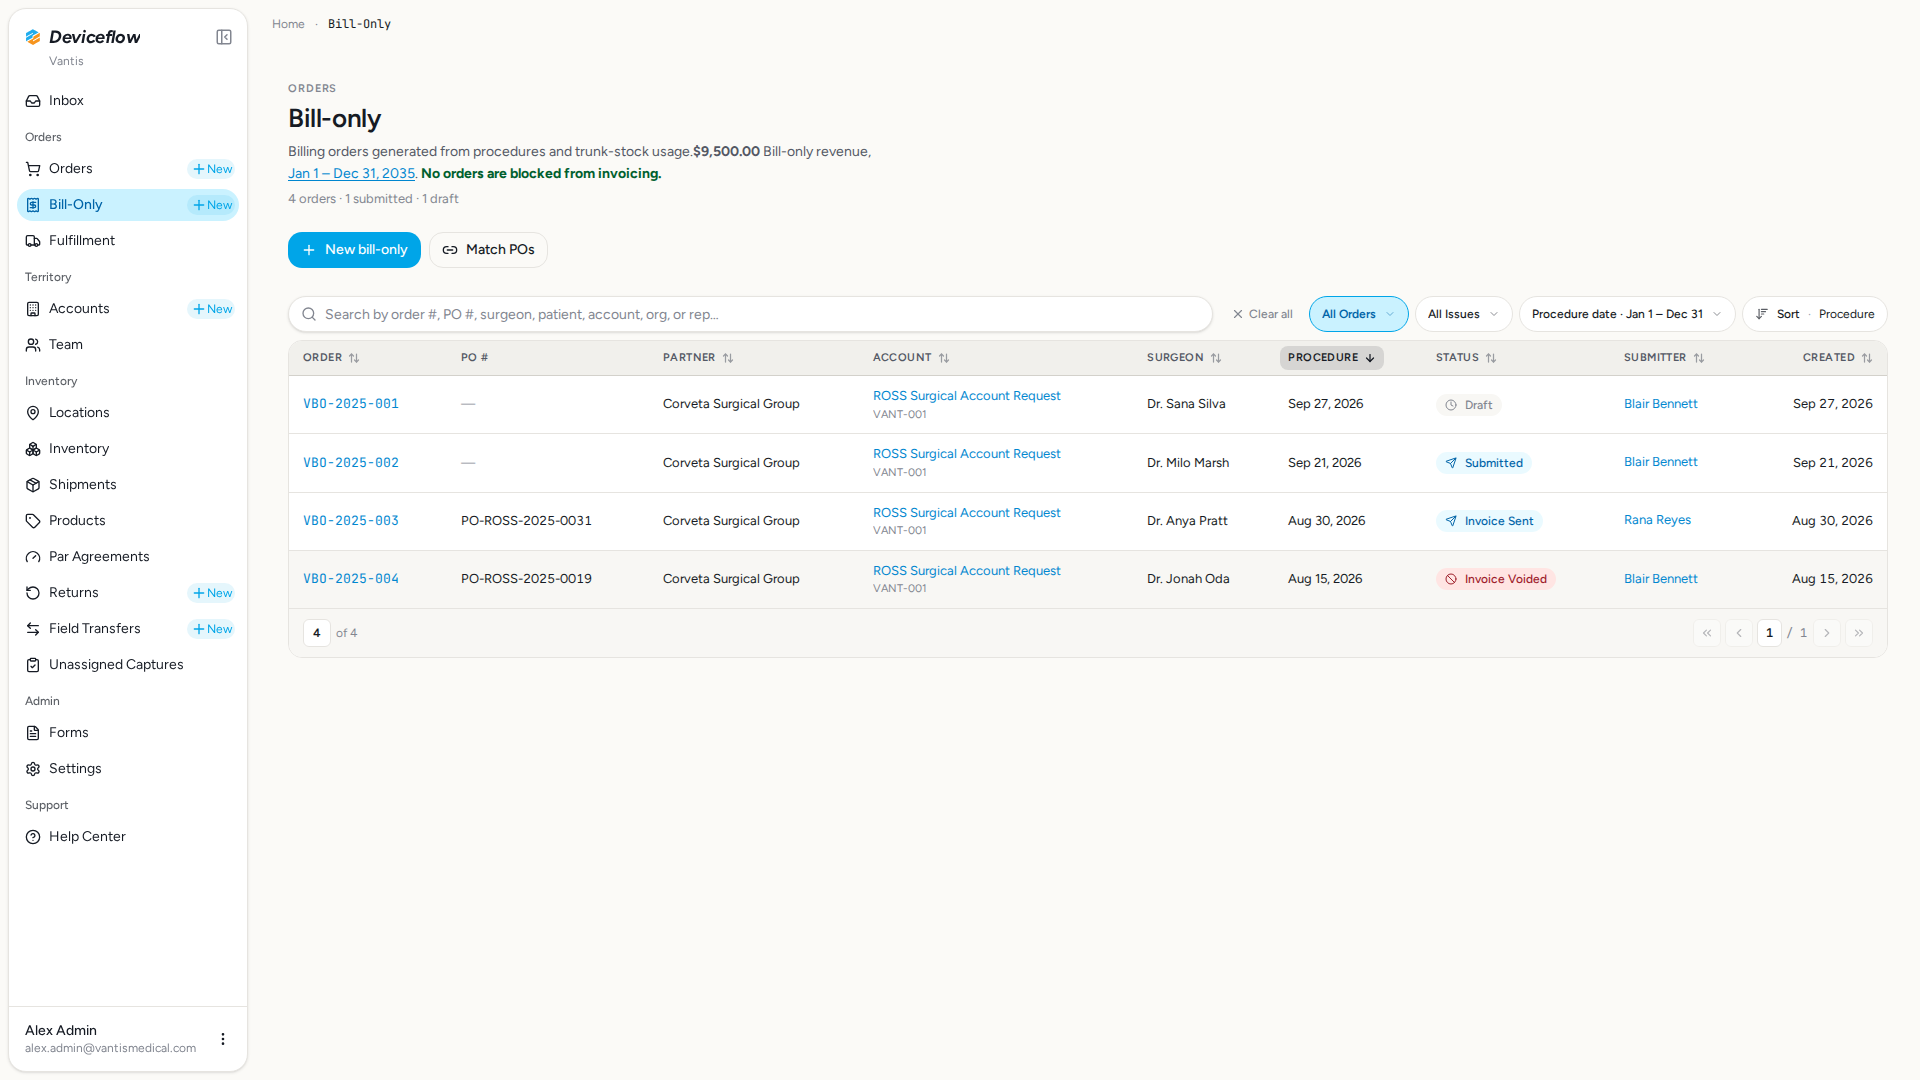Screen dimensions: 1920x1080
Task: Click the Deviceflow logo icon
Action: 33,37
